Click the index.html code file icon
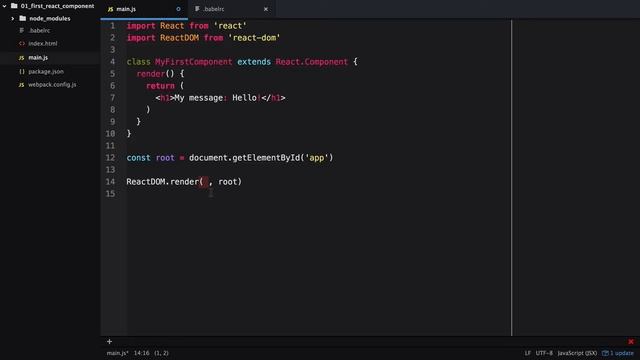Screen dimensions: 640x360 tap(22, 43)
